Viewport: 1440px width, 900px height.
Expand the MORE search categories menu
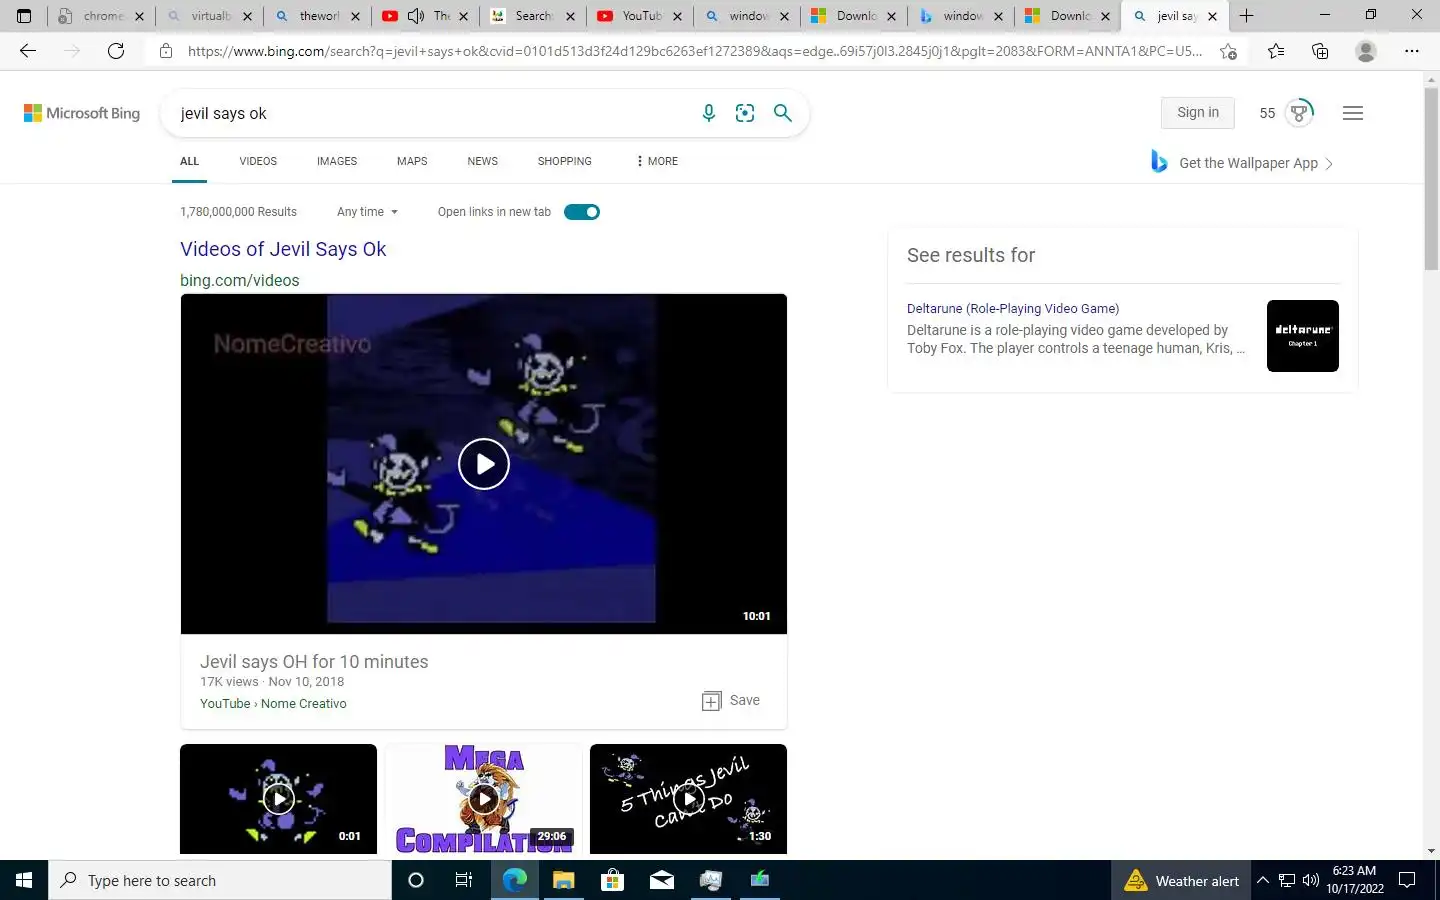click(657, 161)
